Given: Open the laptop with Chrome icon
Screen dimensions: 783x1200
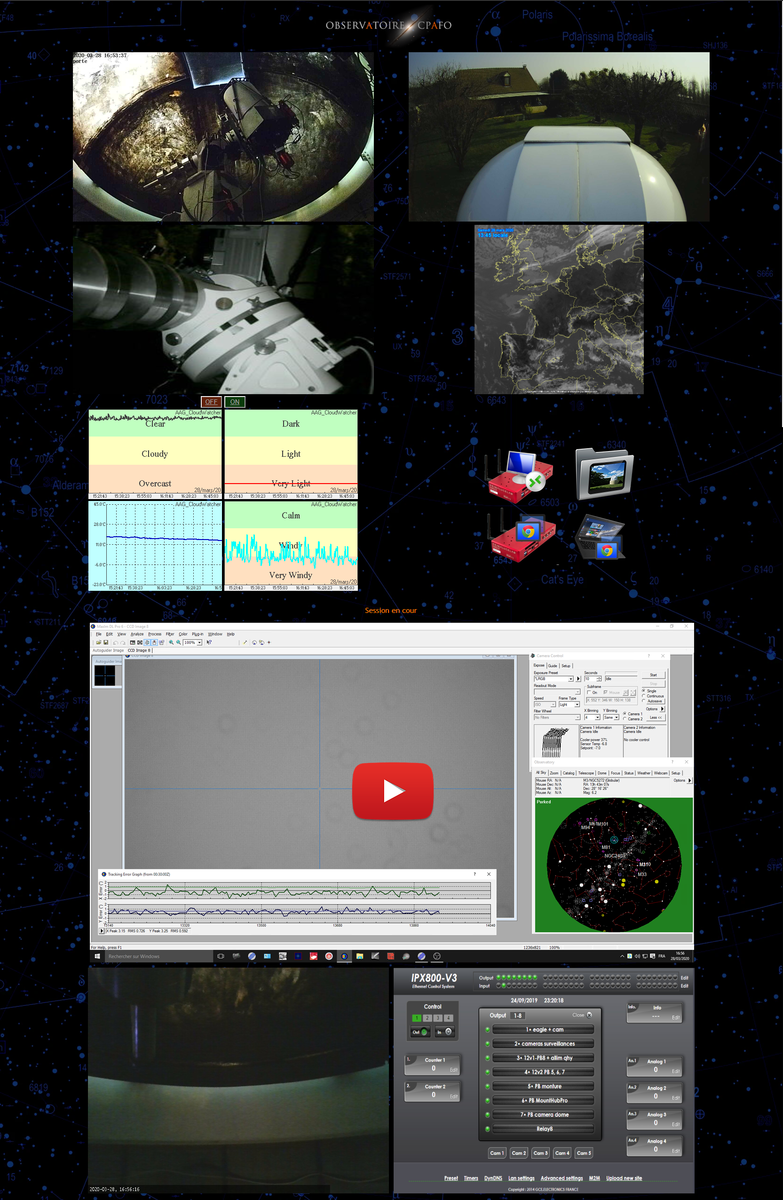Looking at the screenshot, I should pos(601,537).
